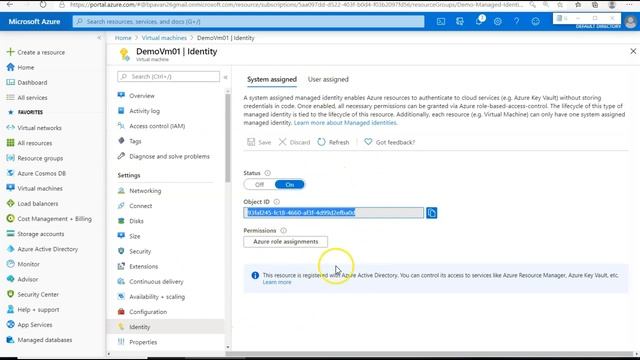Screen dimensions: 640x360
Task: Open Properties settings item
Action: click(x=137, y=342)
